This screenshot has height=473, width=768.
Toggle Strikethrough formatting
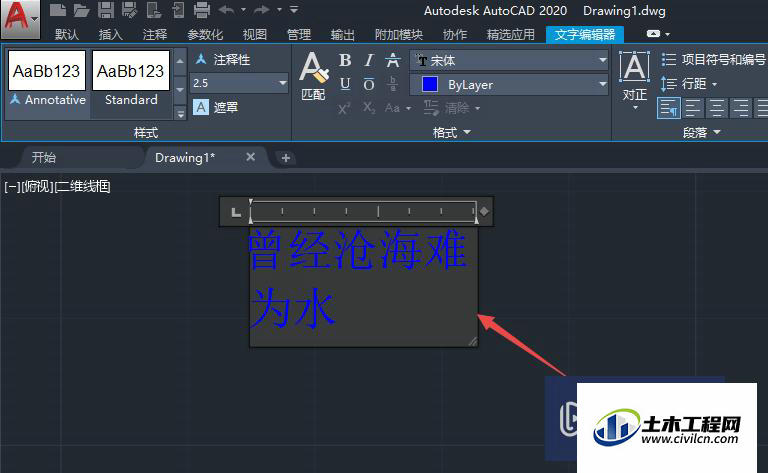click(393, 60)
